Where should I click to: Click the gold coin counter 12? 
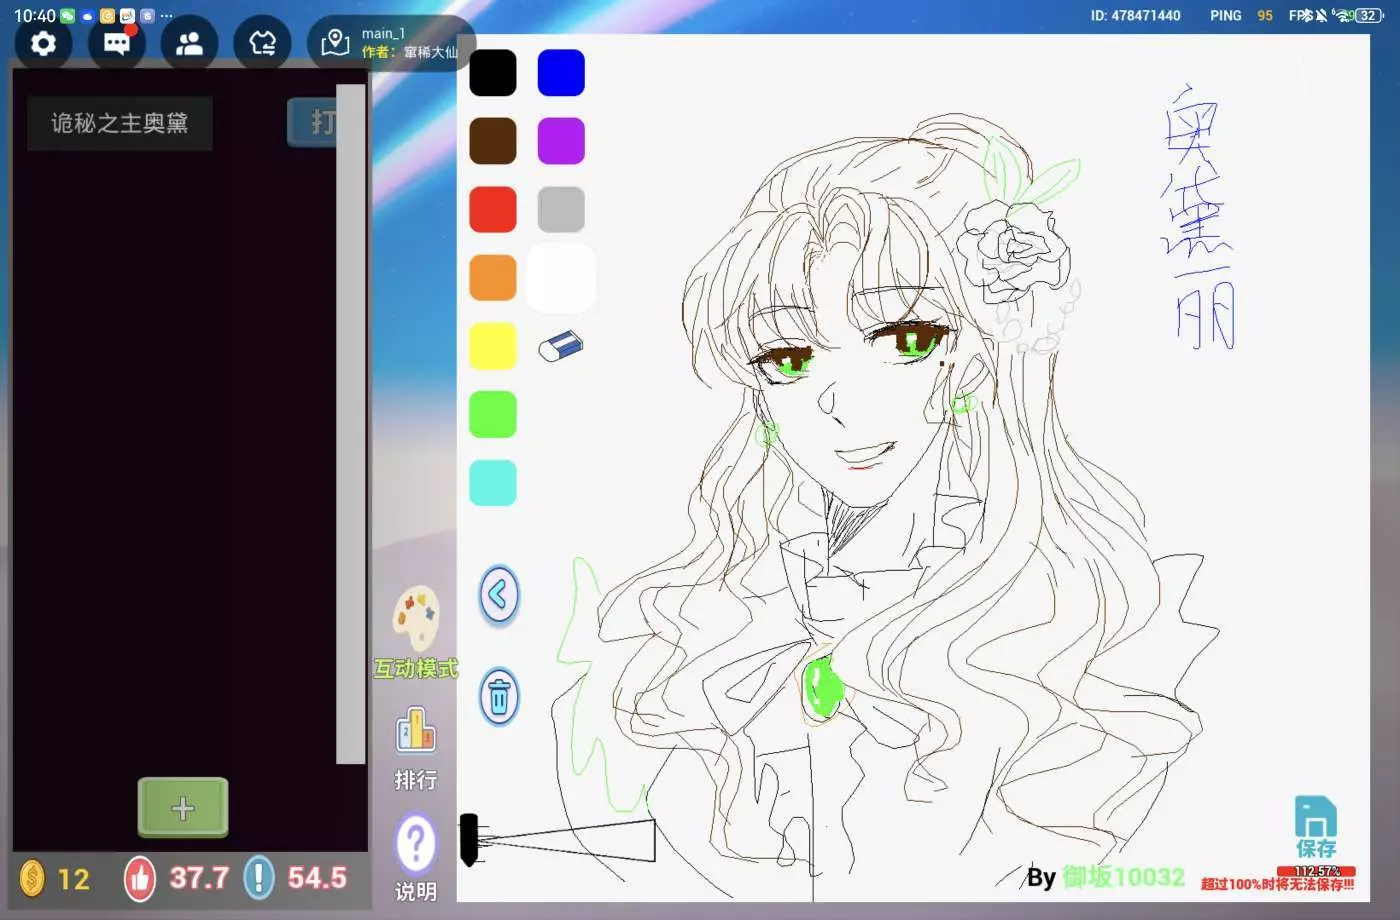click(55, 879)
